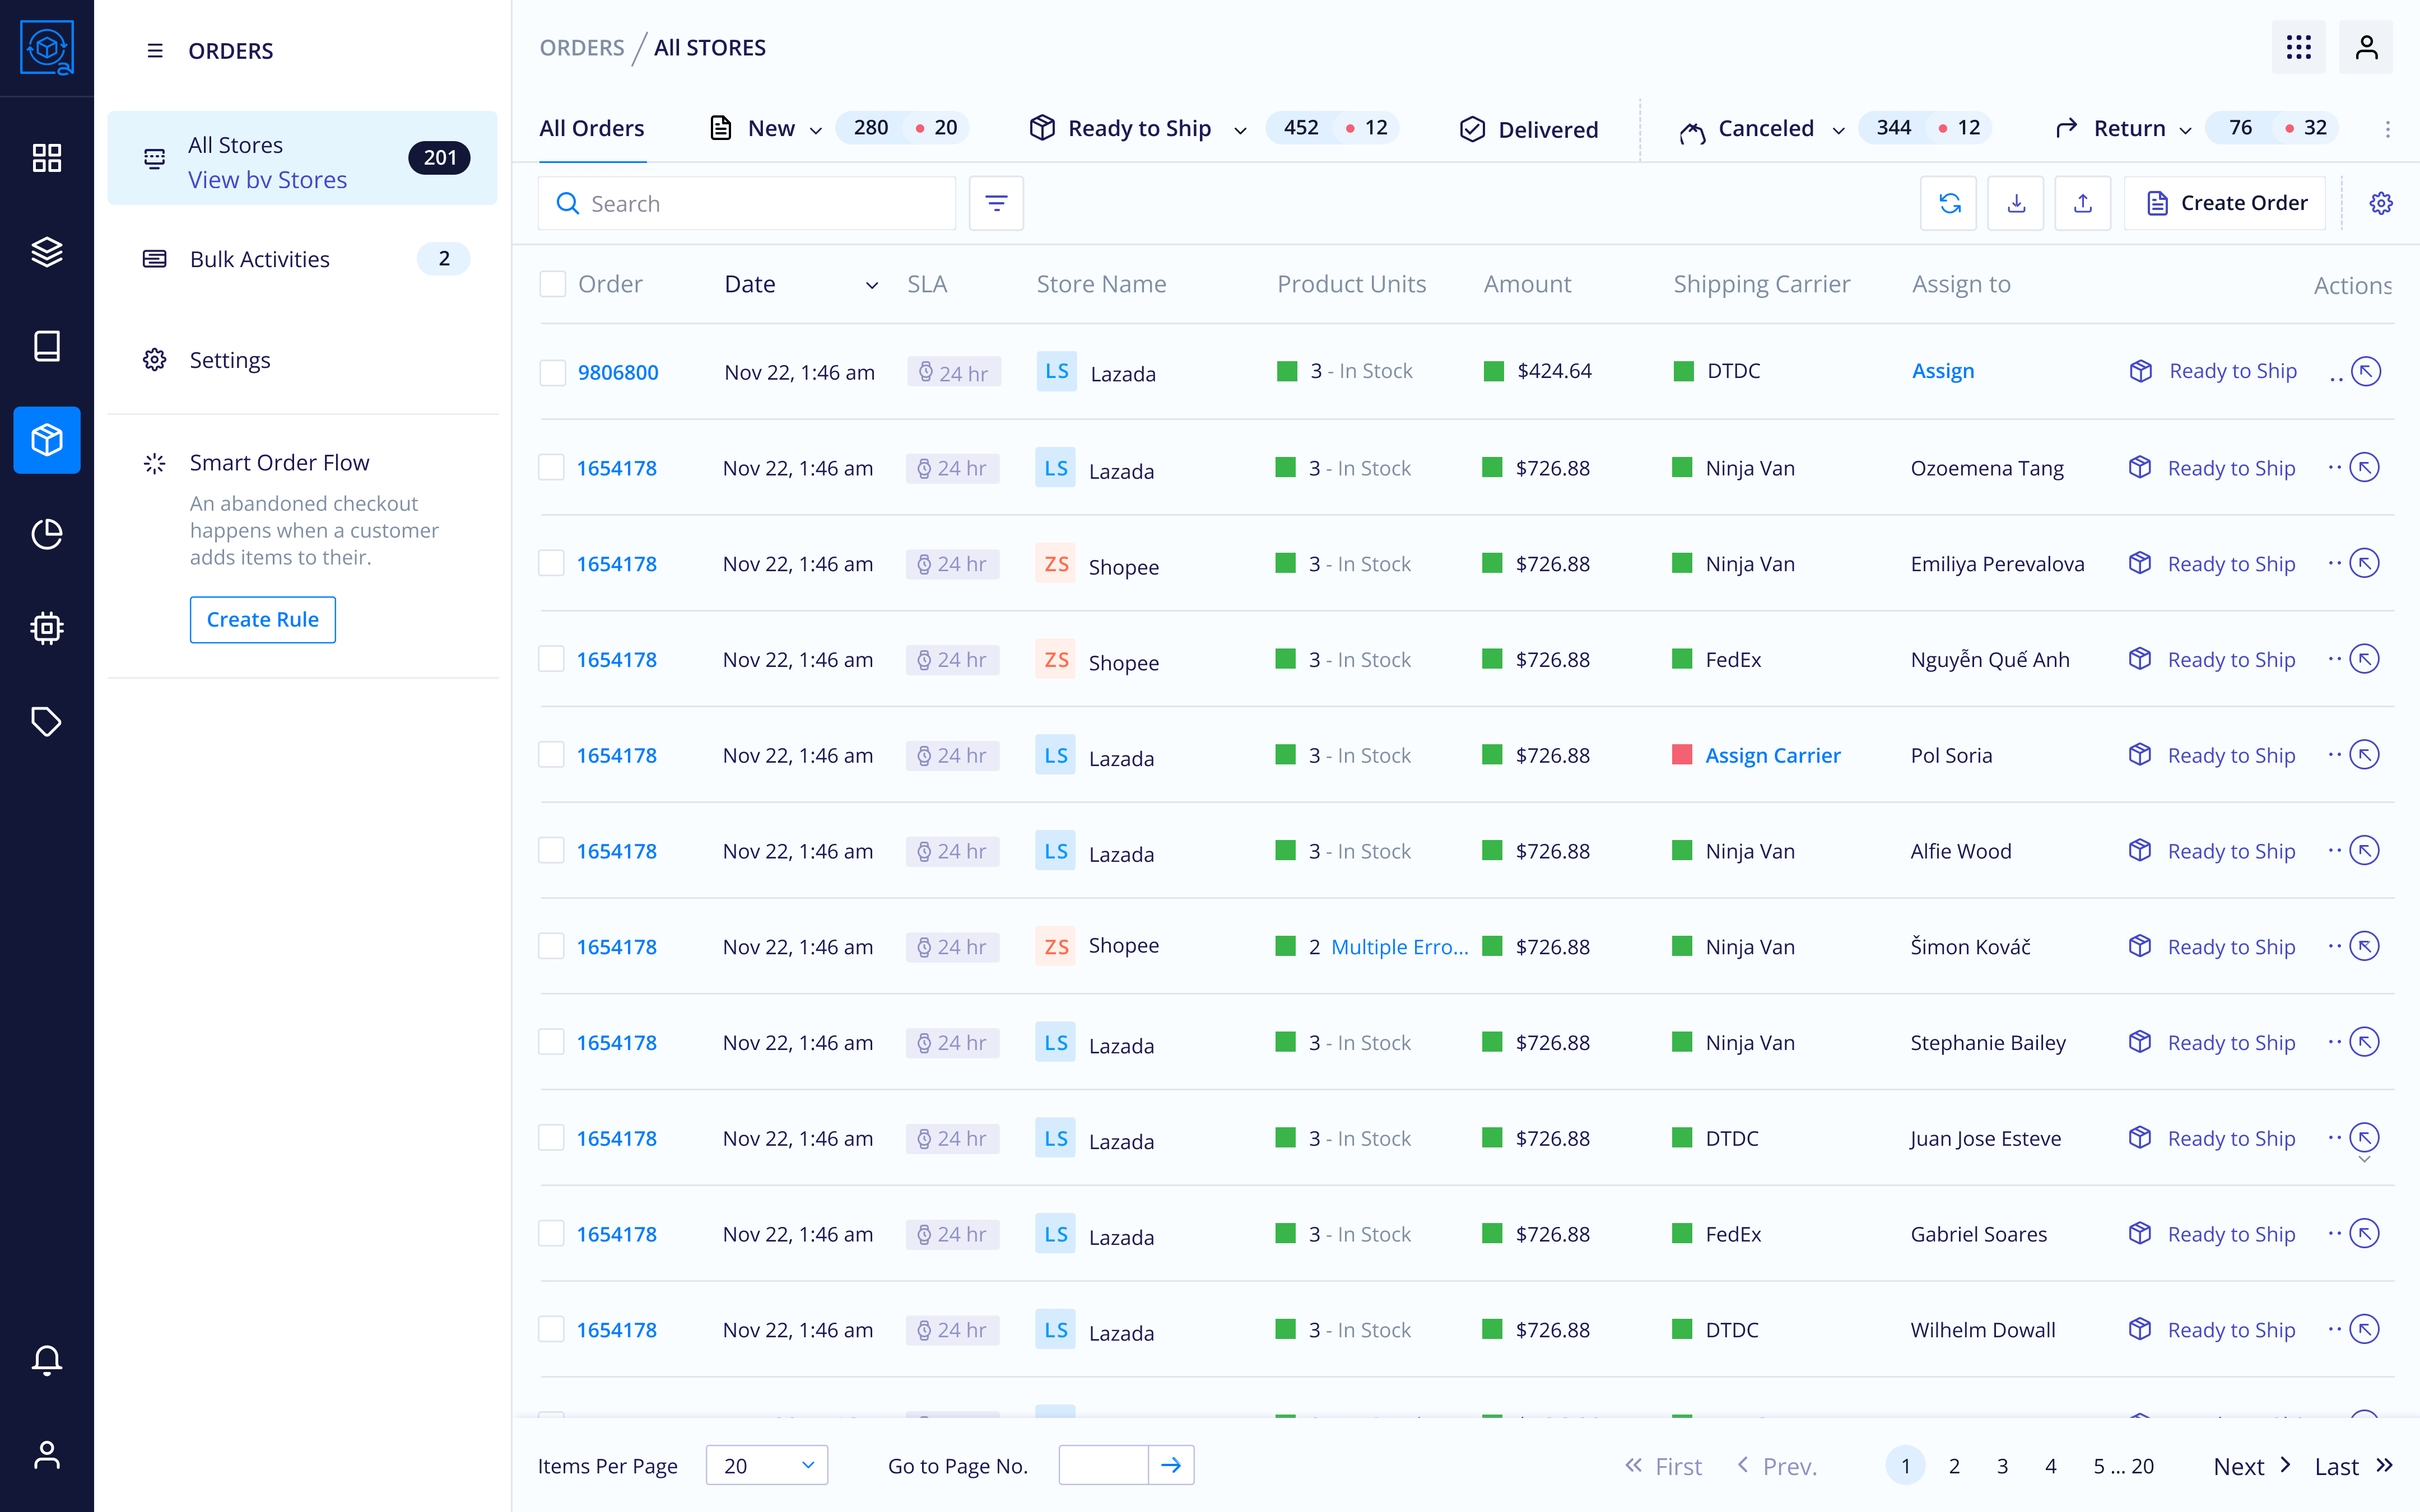Check the box in Stephanie Bailey row
The image size is (2420, 1512).
click(551, 1042)
